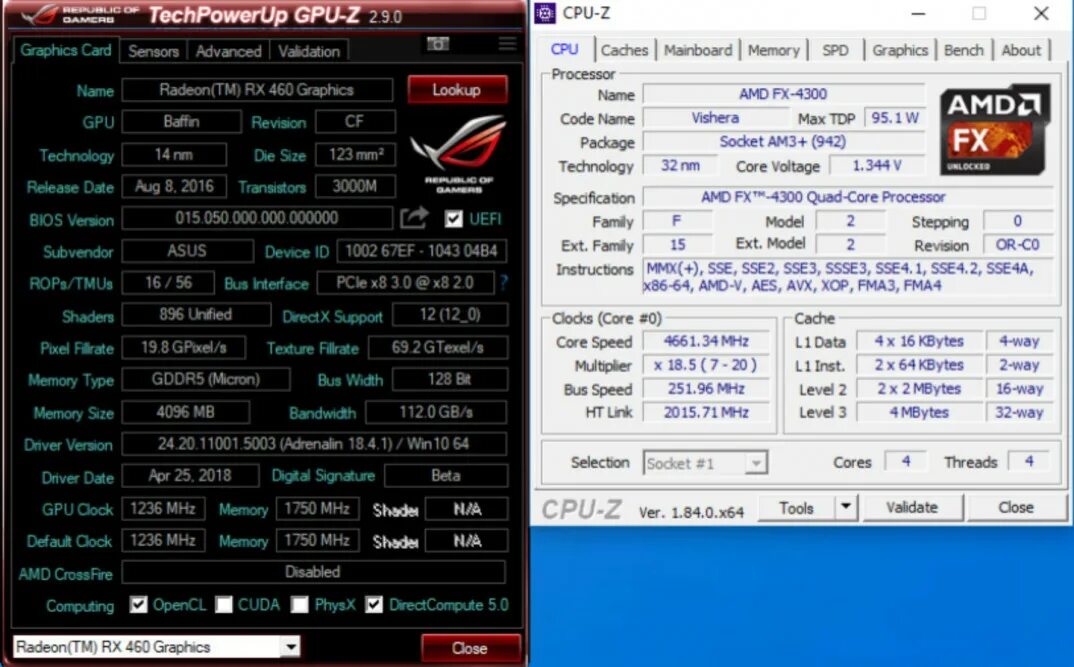The height and width of the screenshot is (667, 1074).
Task: Click the GPU Name field Radeon RX 460
Action: point(257,90)
